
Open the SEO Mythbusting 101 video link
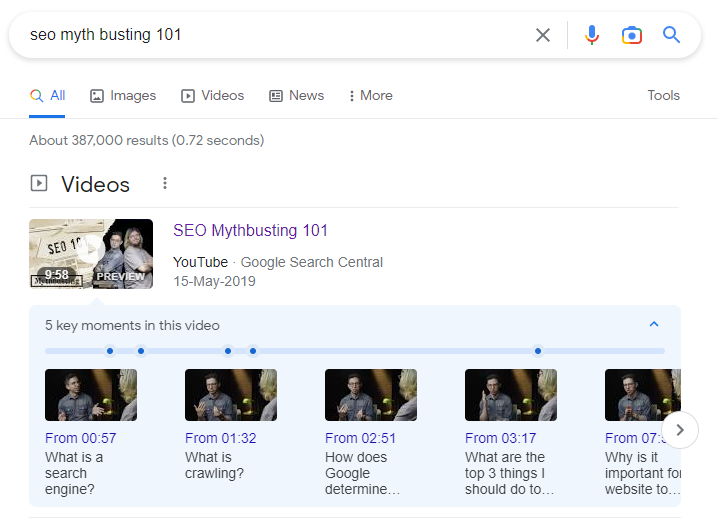[x=250, y=230]
